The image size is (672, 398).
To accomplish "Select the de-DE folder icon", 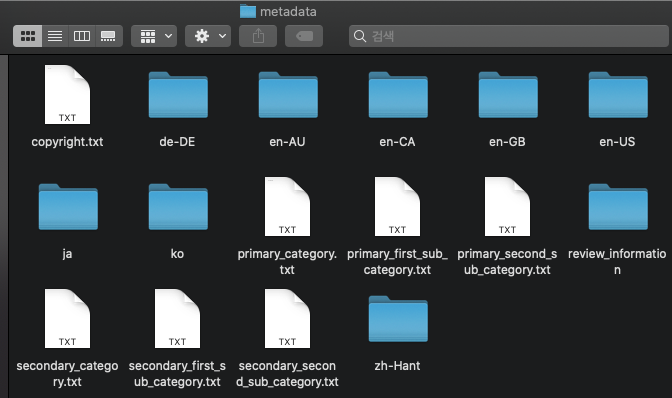I will 178,95.
